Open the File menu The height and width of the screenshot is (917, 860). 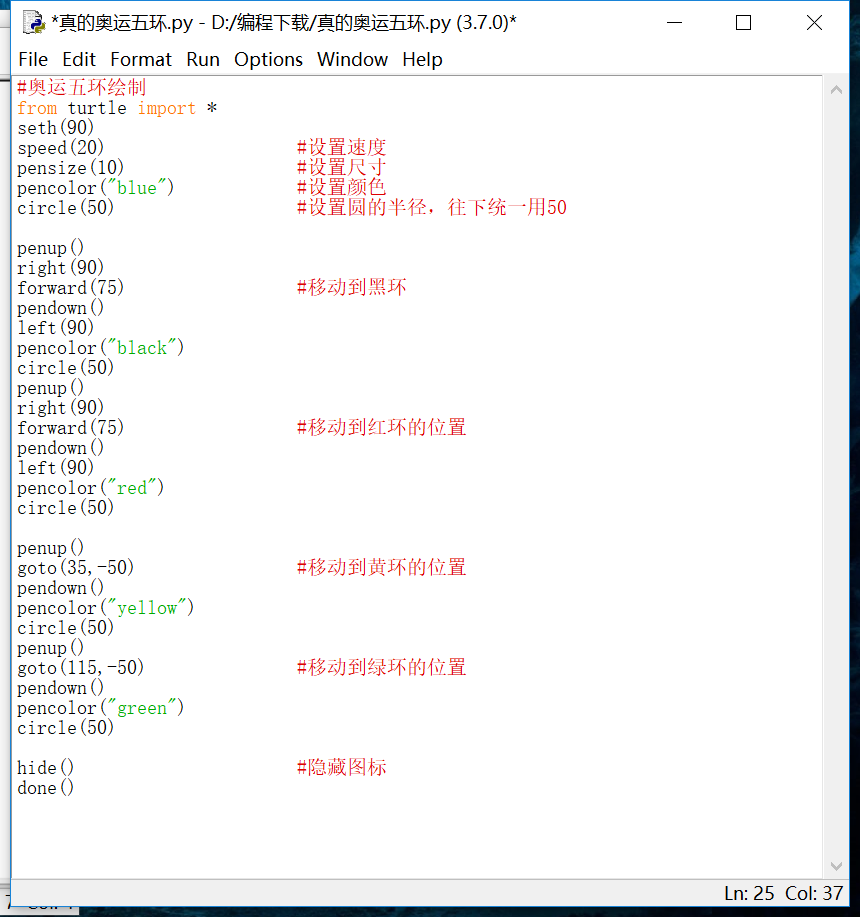click(33, 60)
